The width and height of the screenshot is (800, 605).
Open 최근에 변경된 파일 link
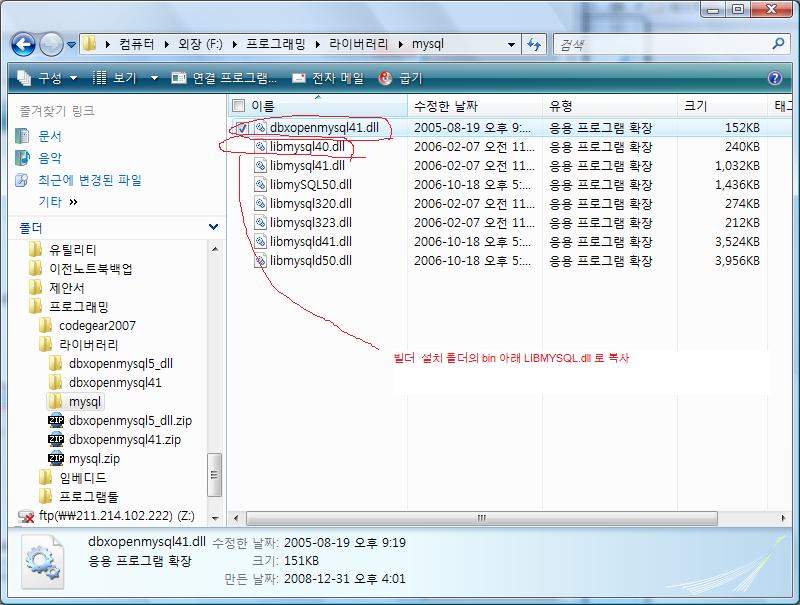(x=89, y=180)
